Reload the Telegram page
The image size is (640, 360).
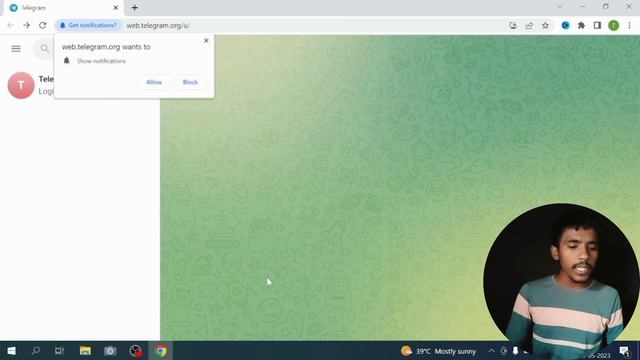coord(42,25)
